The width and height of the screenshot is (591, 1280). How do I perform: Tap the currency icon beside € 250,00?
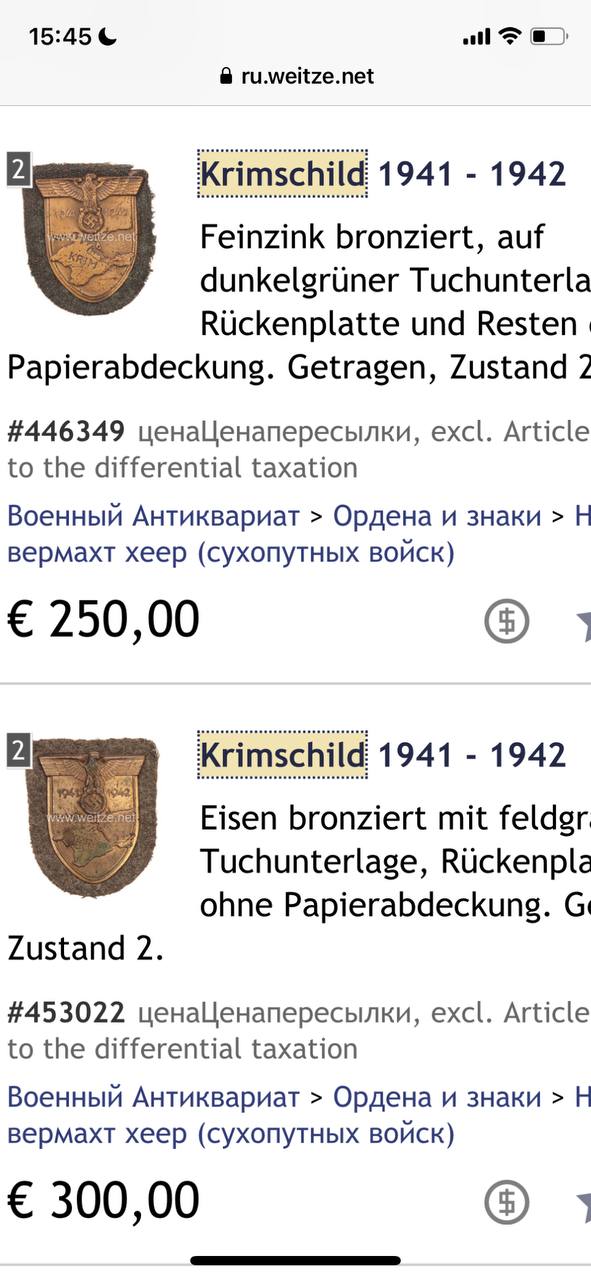click(x=506, y=622)
